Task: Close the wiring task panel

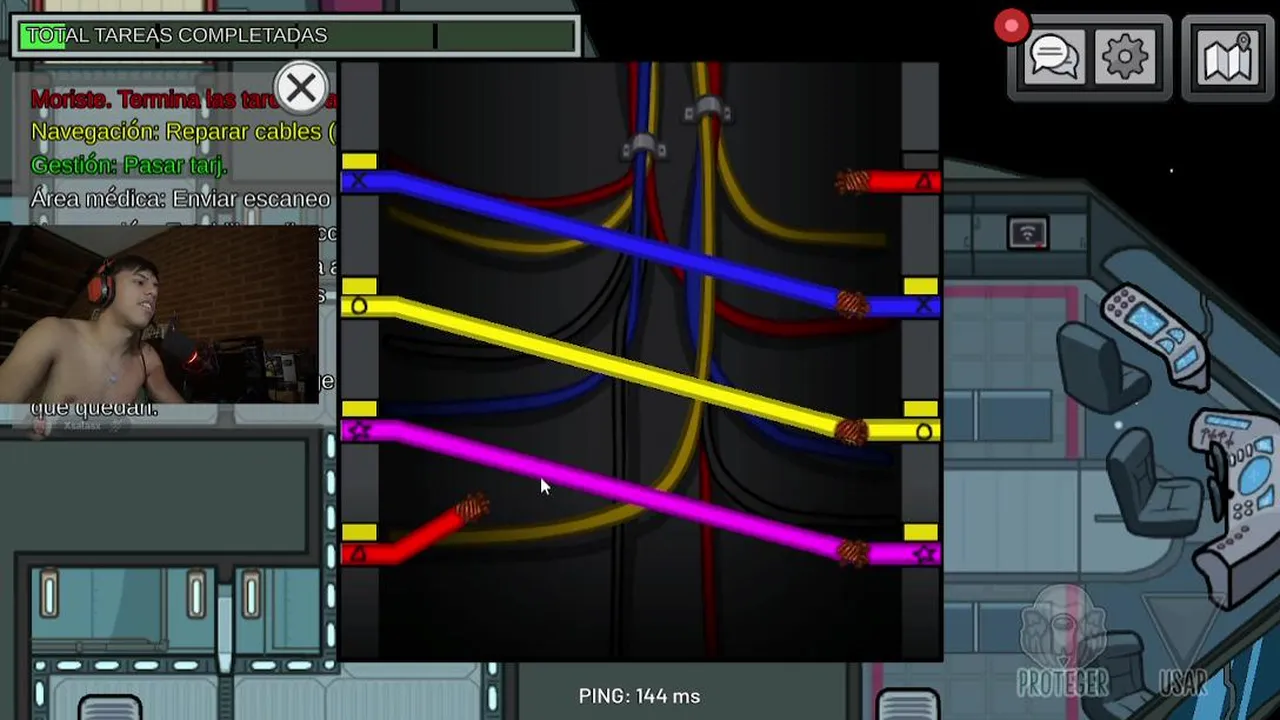Action: pos(300,88)
